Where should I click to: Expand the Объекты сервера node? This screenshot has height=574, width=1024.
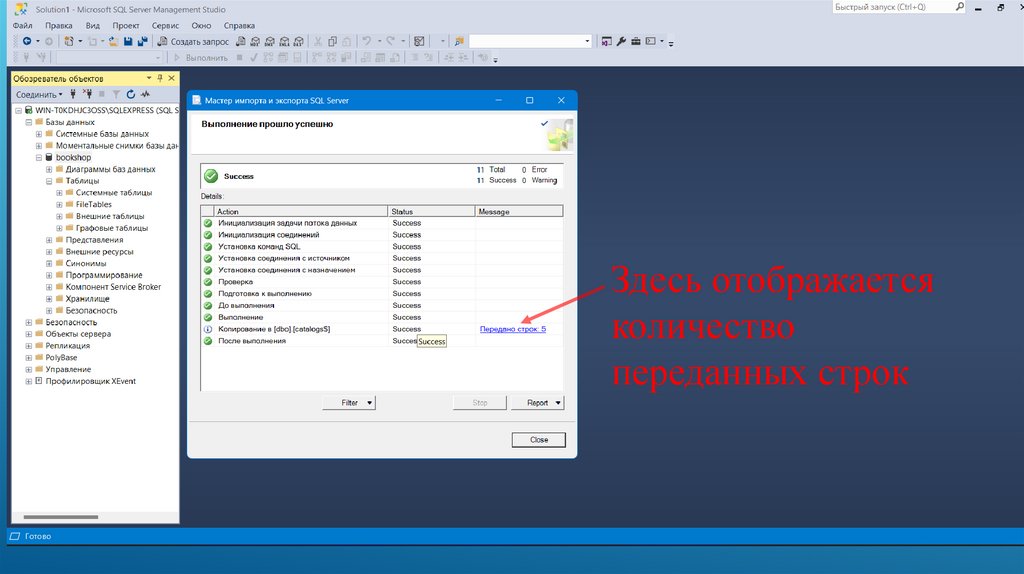(x=29, y=334)
